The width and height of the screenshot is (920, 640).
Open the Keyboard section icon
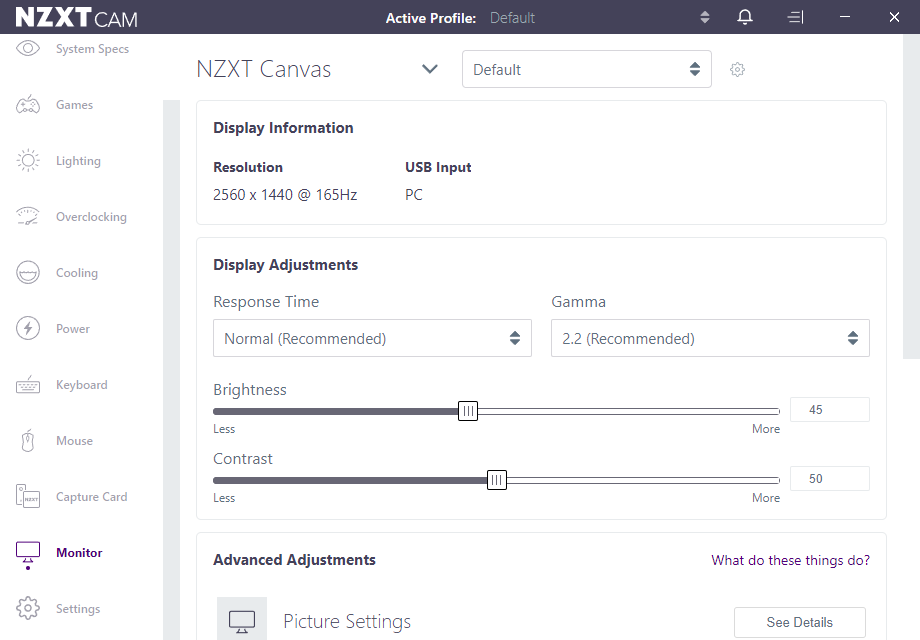(x=28, y=385)
